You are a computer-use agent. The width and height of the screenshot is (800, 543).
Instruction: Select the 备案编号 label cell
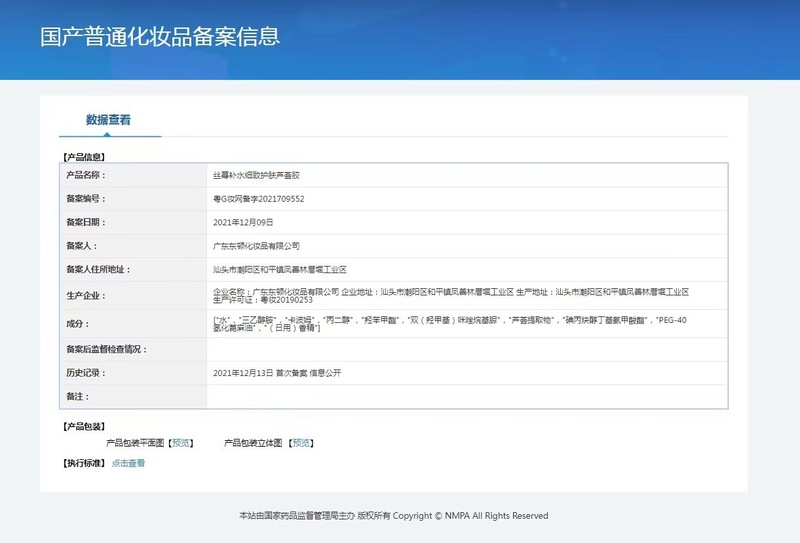pos(133,199)
